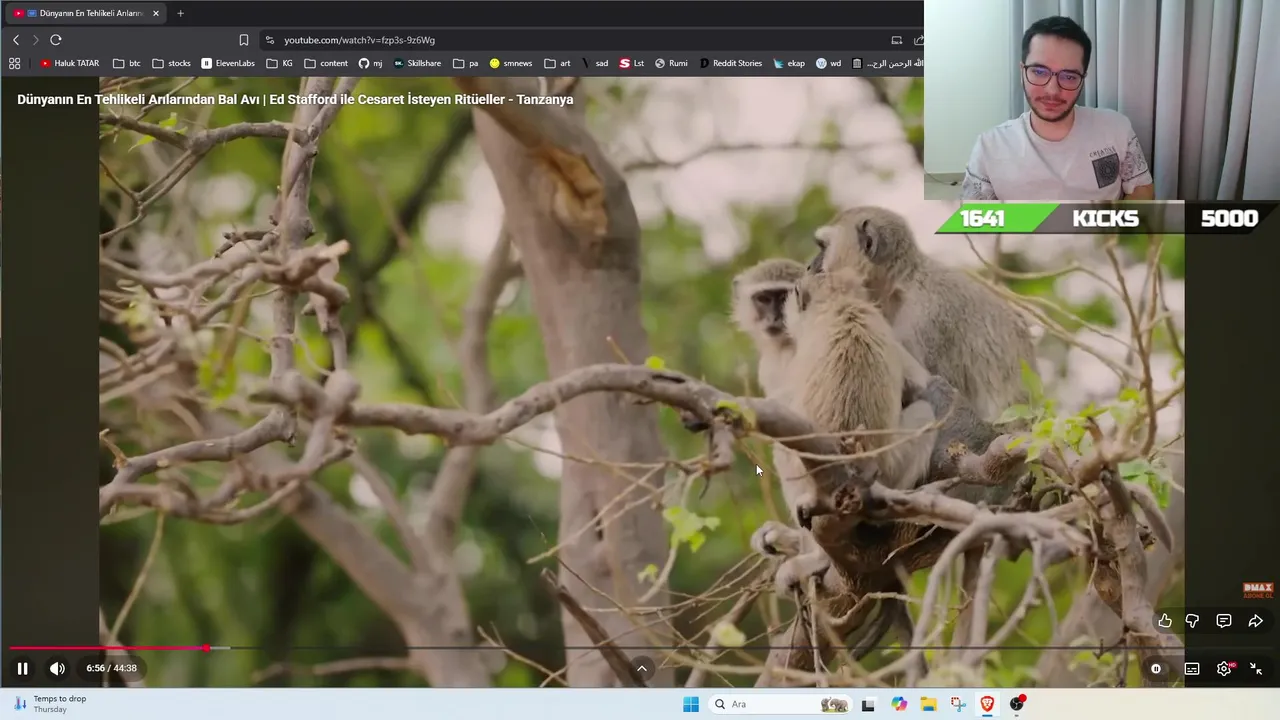Image resolution: width=1280 pixels, height=720 pixels.
Task: Open the content bookmark folder
Action: (327, 63)
